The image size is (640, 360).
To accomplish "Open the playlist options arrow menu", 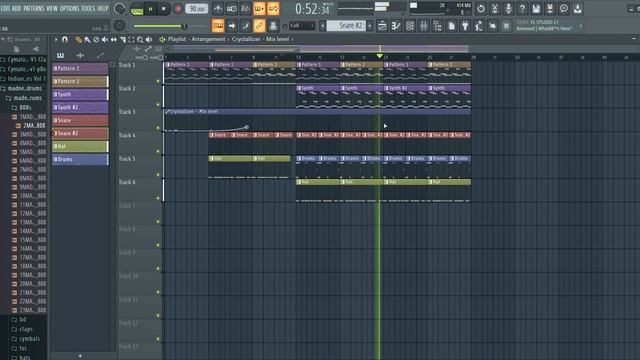I will [x=56, y=40].
